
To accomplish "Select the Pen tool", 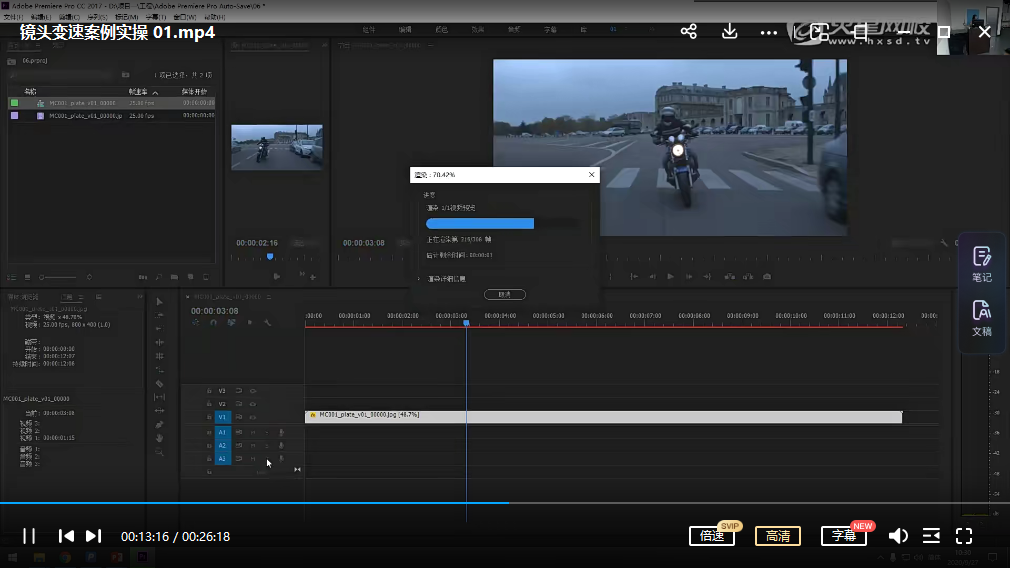I will [160, 424].
